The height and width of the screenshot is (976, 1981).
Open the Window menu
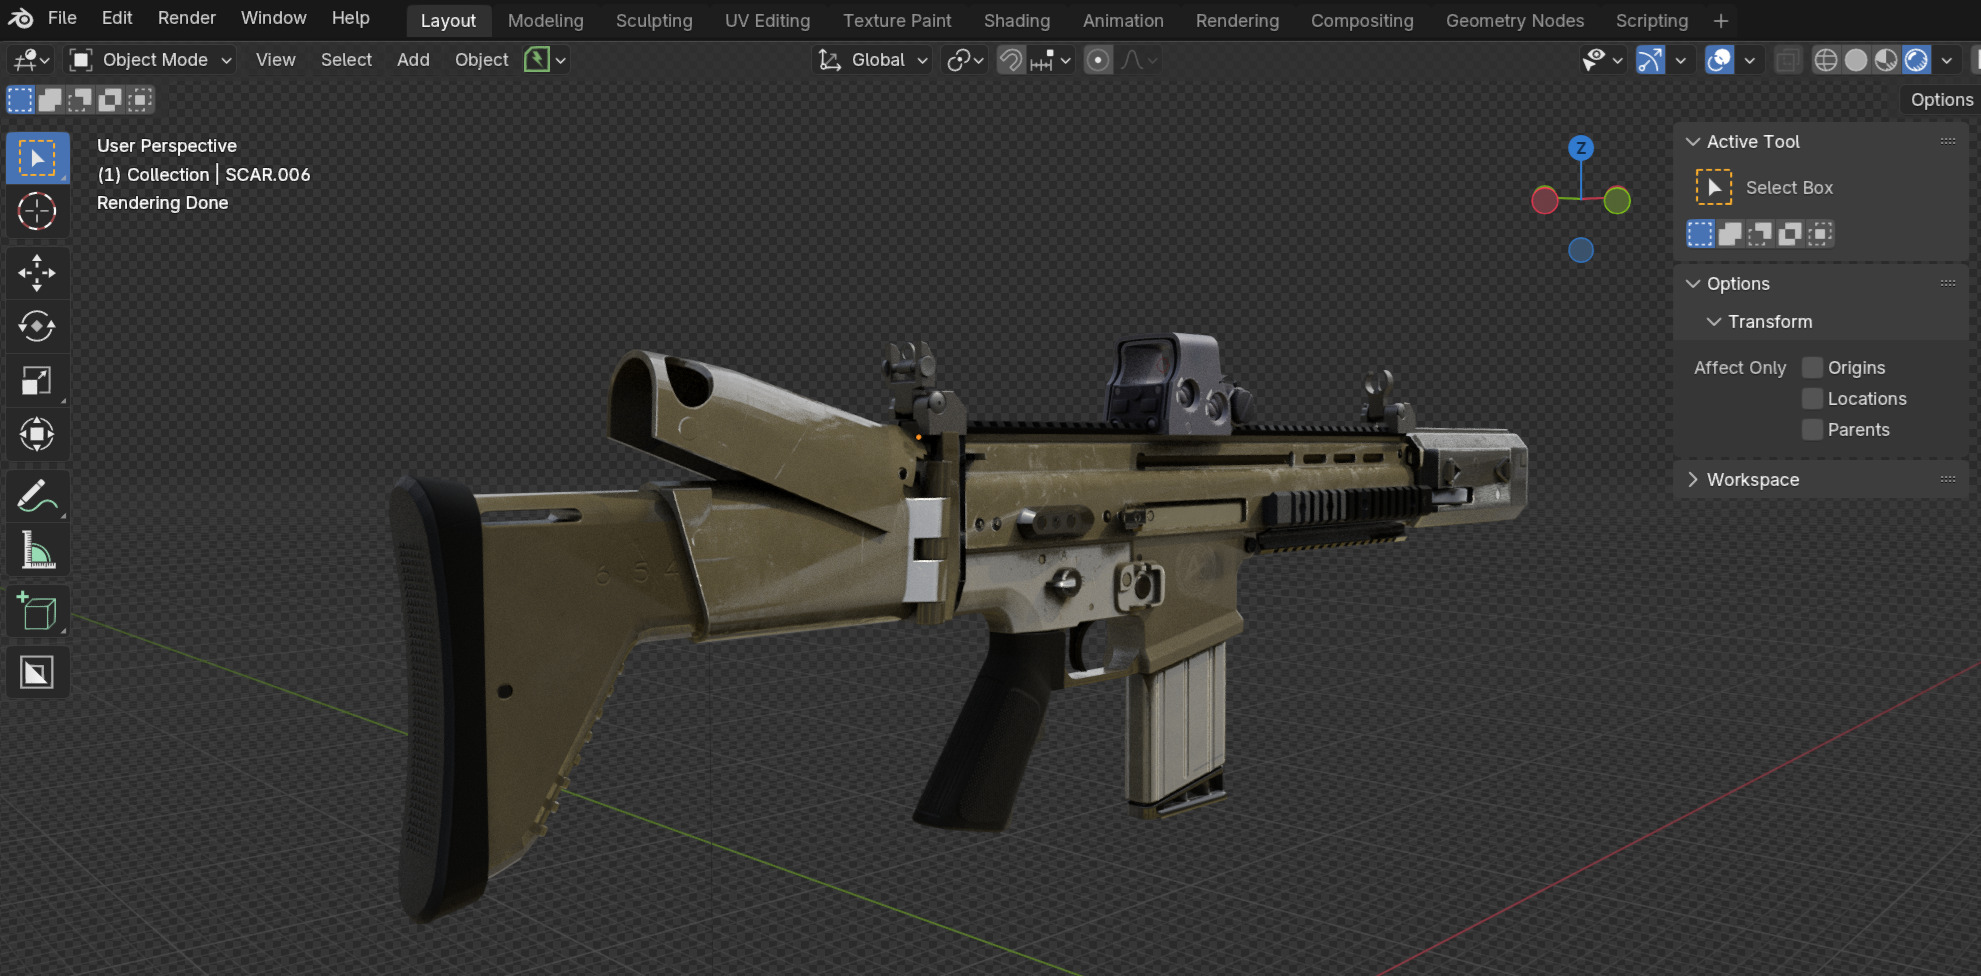tap(274, 18)
